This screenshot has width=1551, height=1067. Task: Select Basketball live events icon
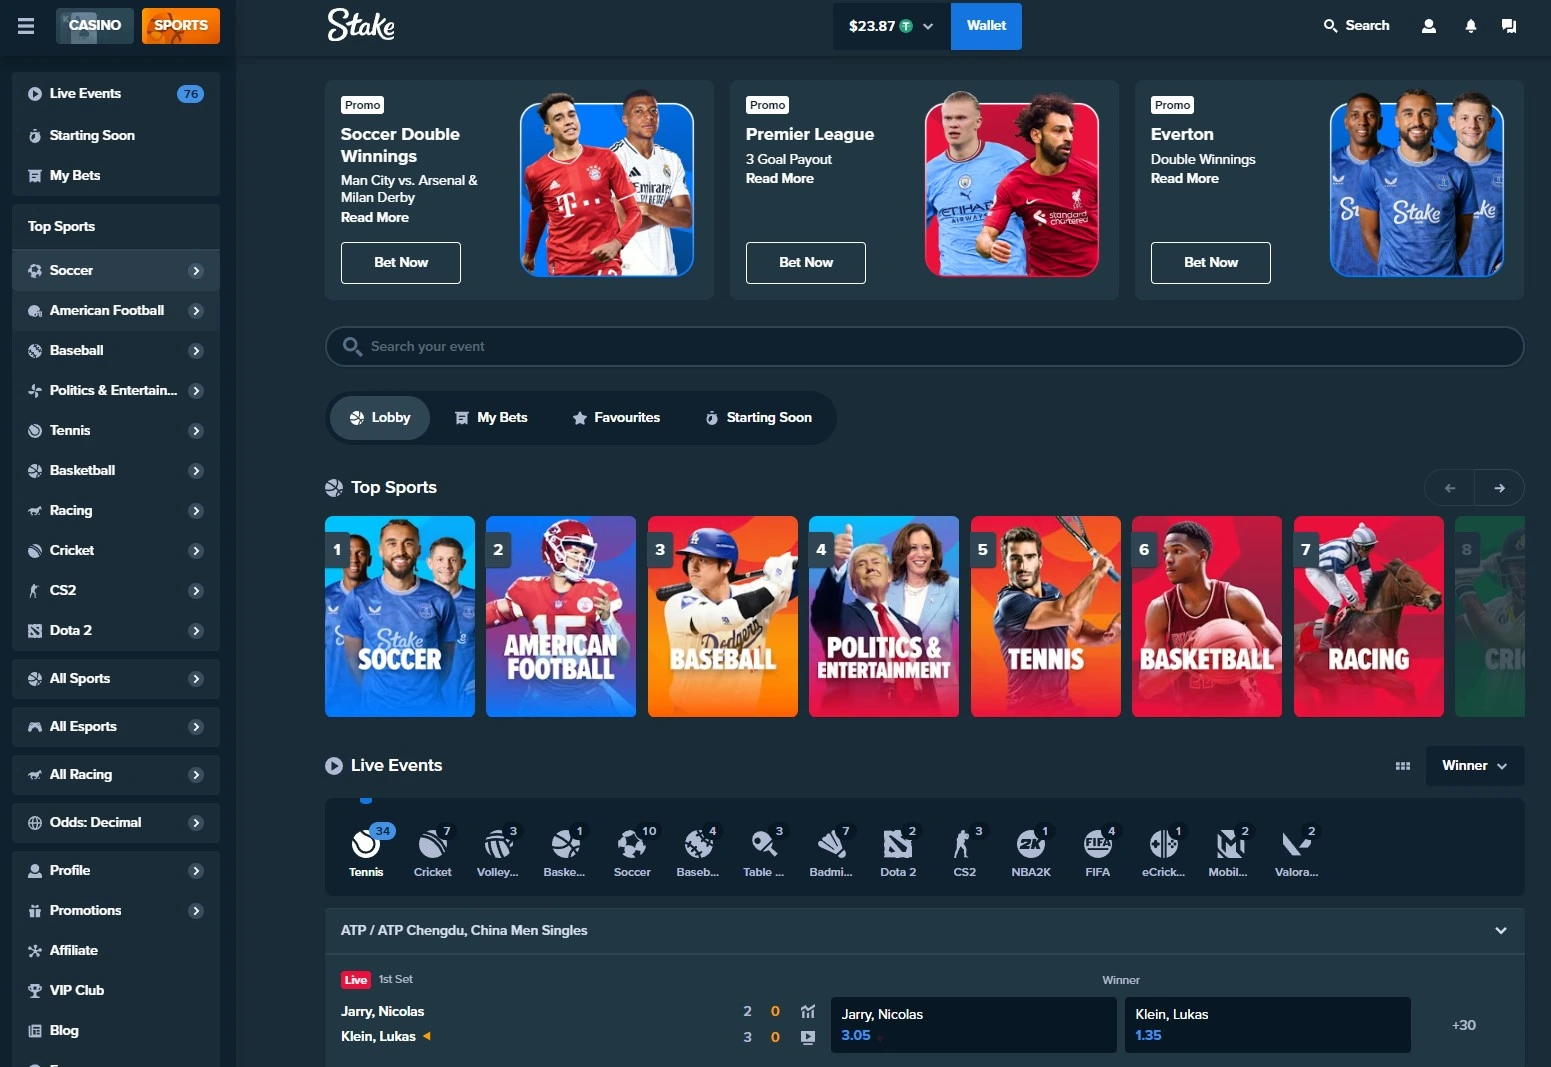coord(565,851)
